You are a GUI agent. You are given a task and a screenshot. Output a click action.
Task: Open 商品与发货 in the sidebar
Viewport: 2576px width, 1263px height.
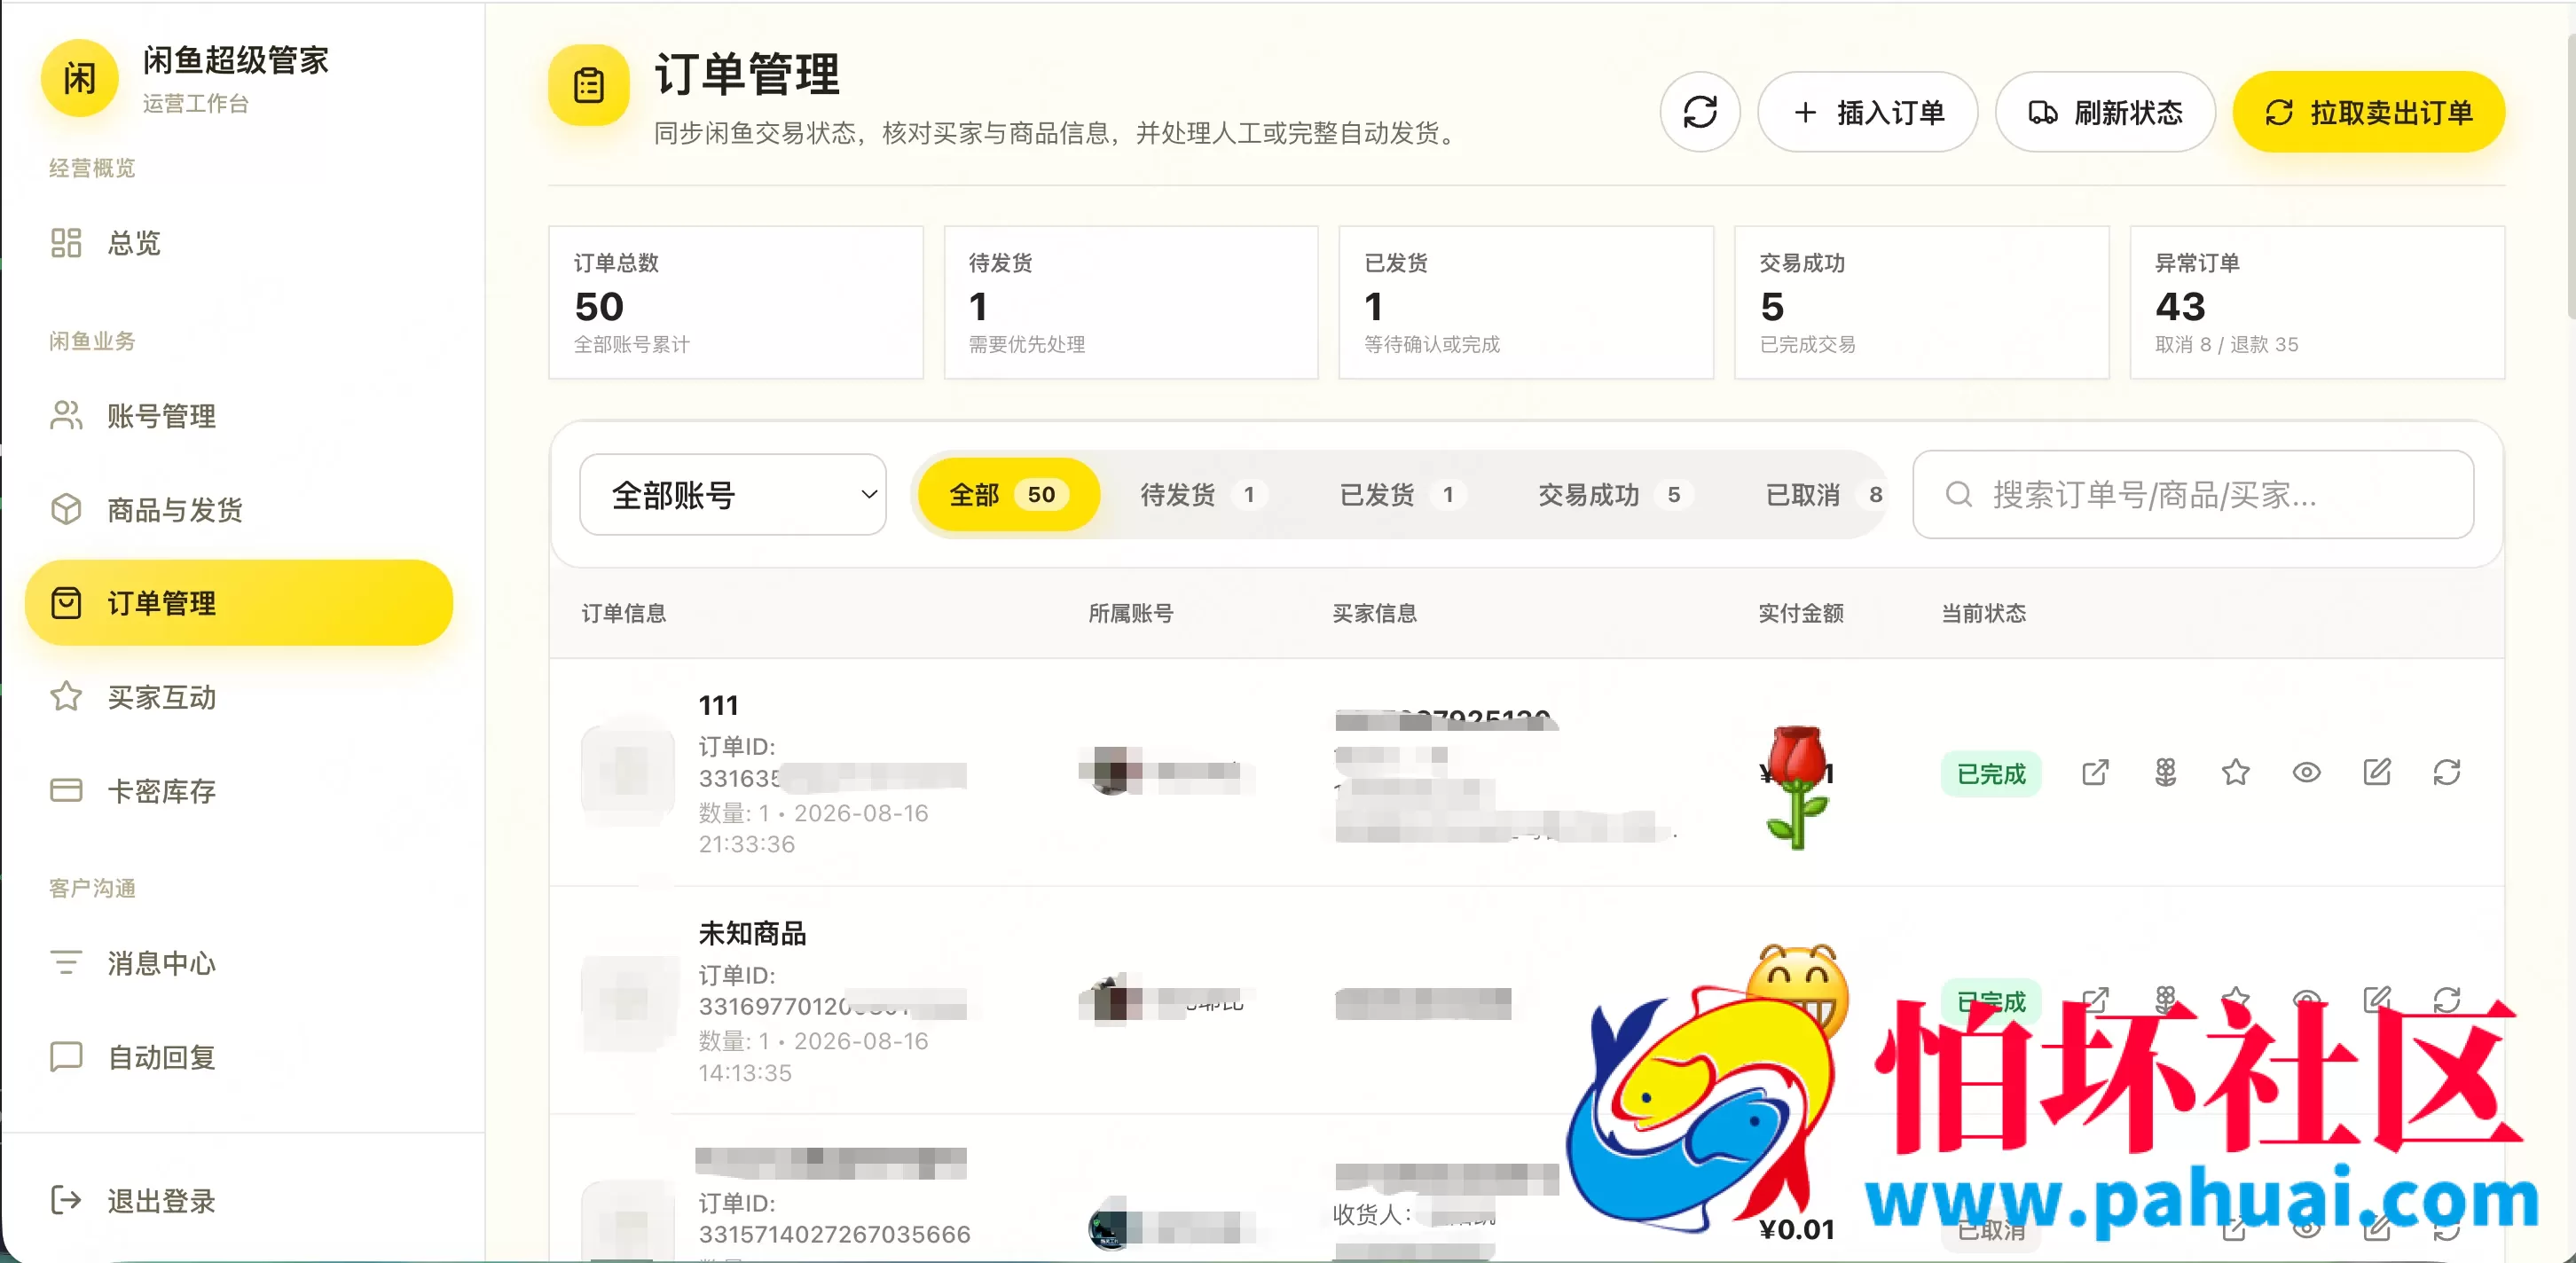pos(239,510)
